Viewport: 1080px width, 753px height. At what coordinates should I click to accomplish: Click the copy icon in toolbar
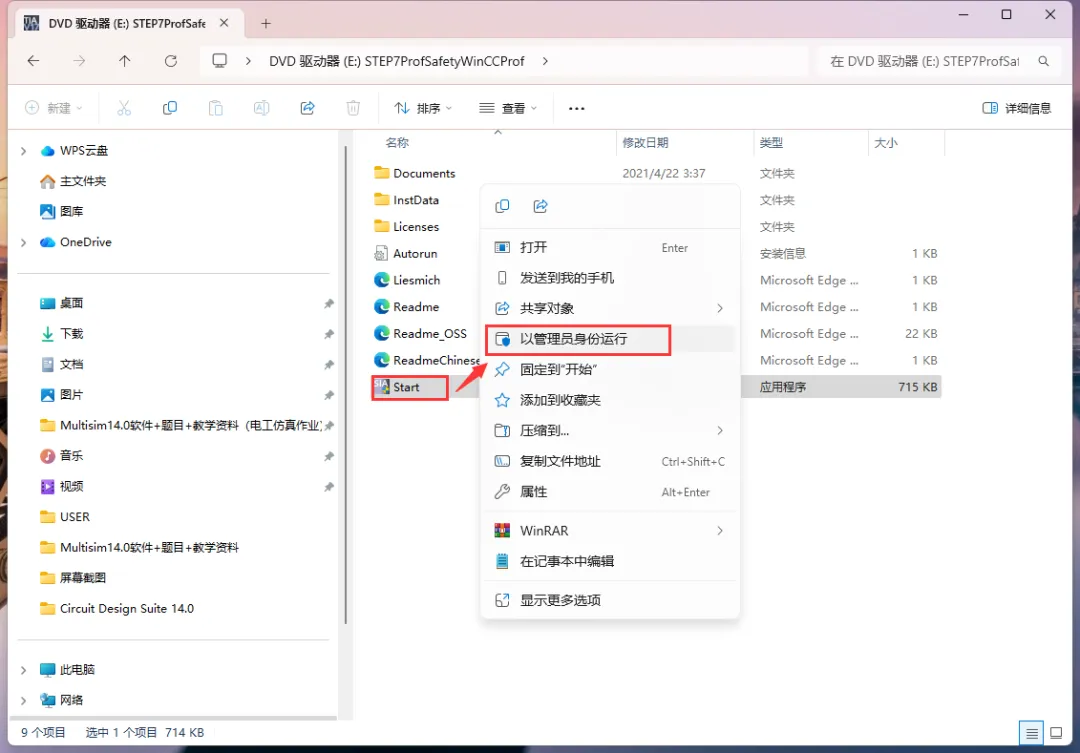coord(169,107)
